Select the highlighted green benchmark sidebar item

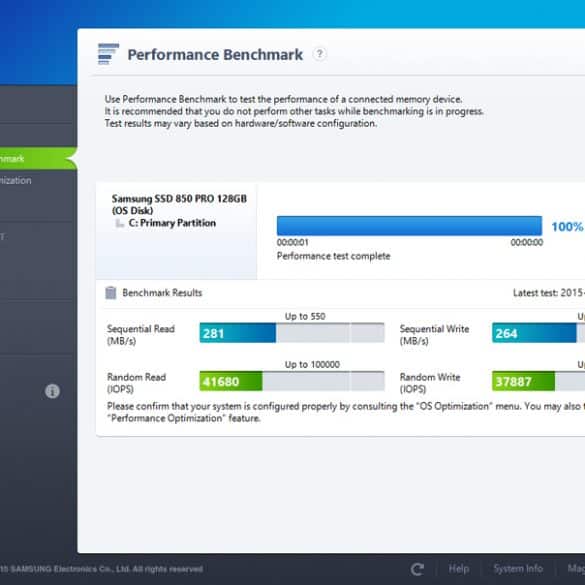point(37,159)
